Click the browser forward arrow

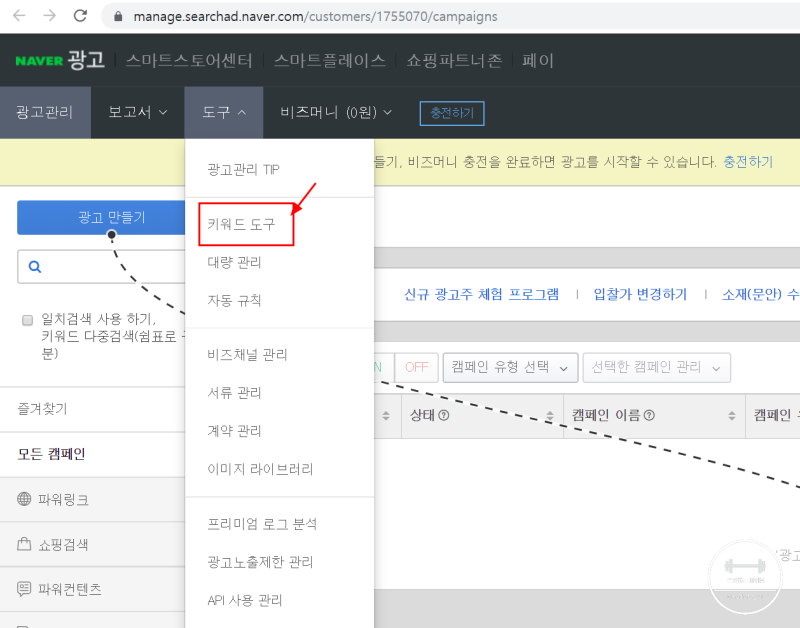coord(49,16)
